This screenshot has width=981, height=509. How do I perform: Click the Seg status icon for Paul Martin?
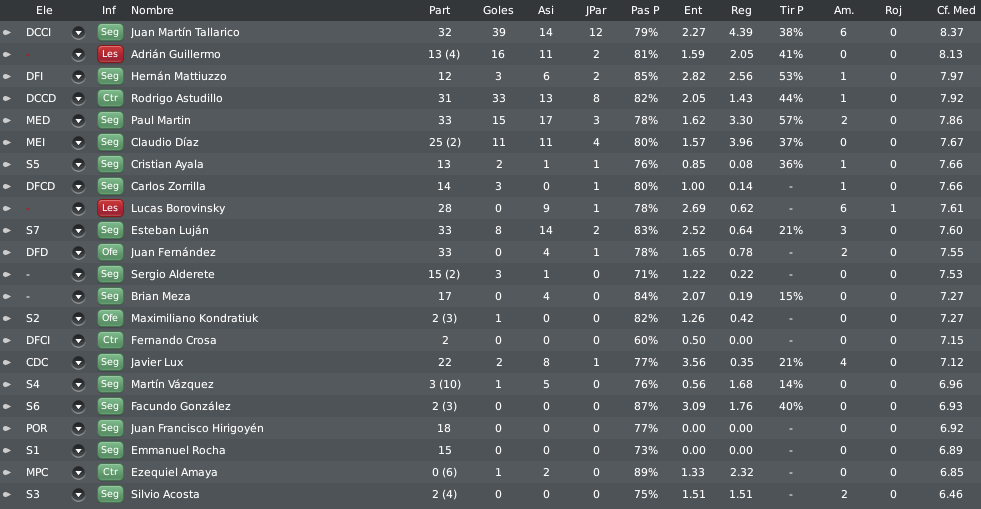pyautogui.click(x=109, y=120)
